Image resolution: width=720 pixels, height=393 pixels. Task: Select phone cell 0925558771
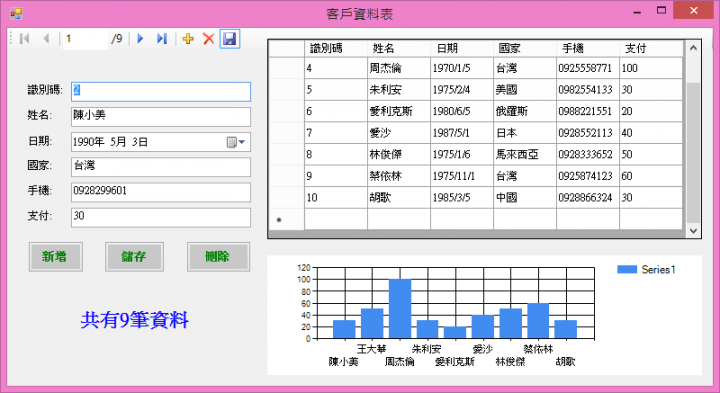point(588,68)
